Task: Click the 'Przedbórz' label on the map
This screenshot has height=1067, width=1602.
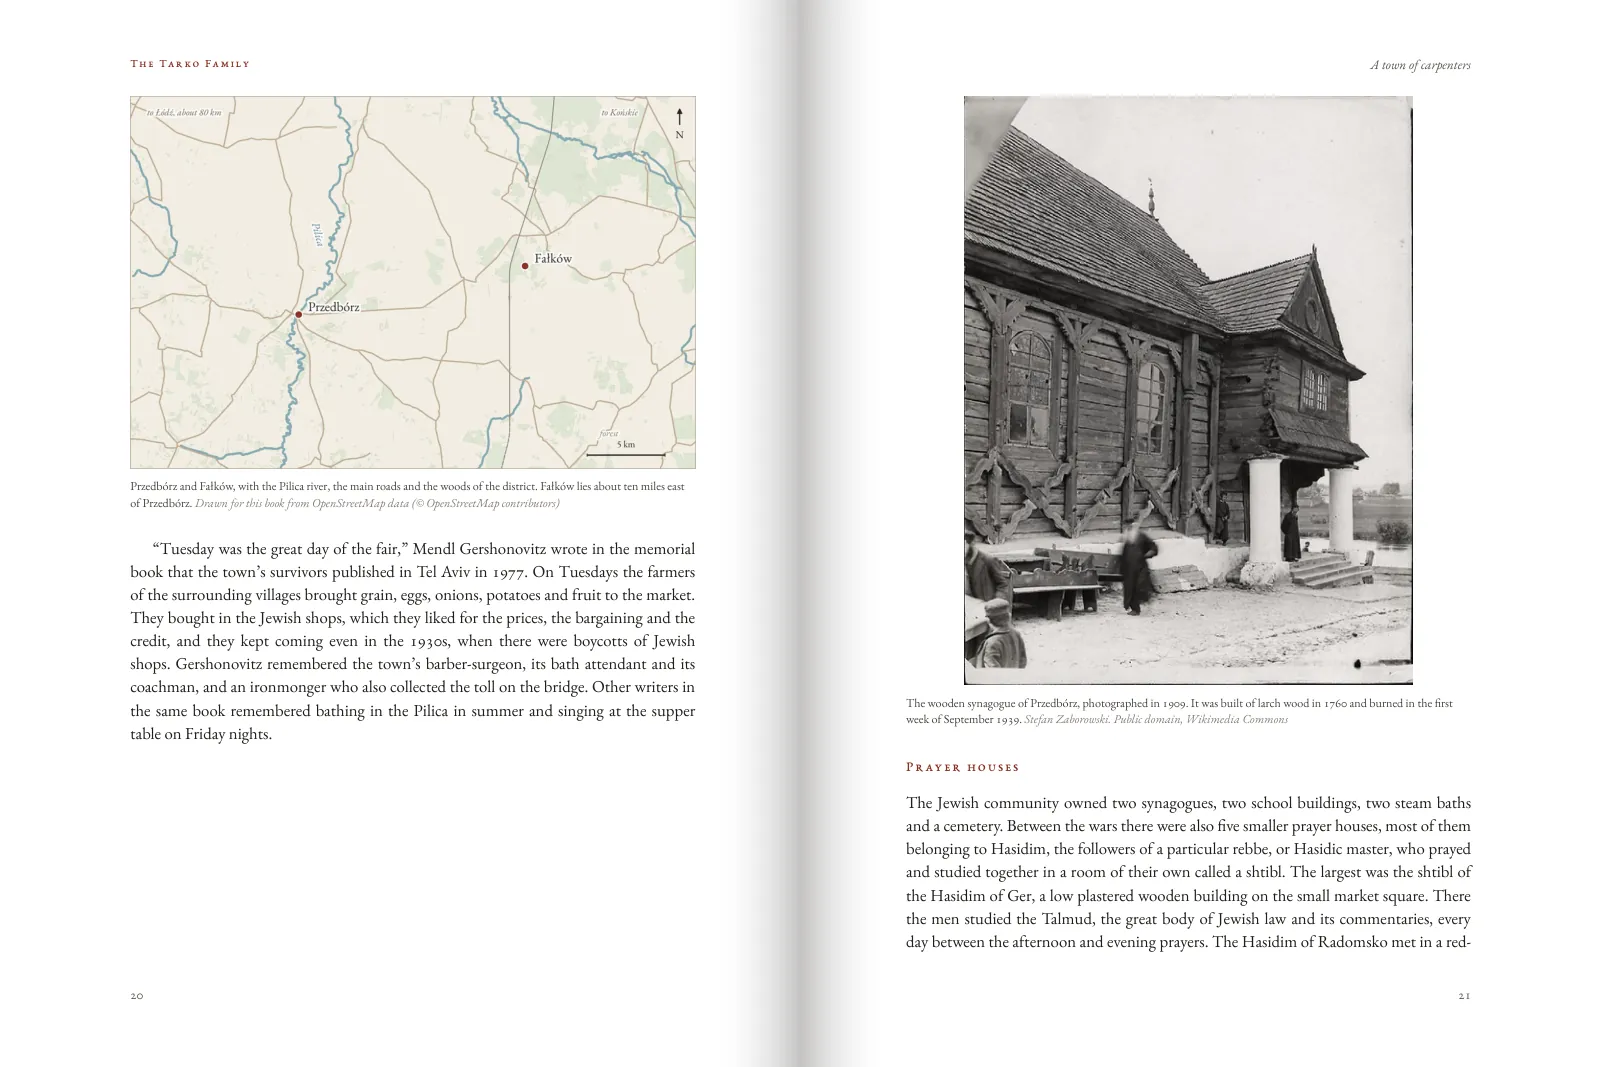Action: tap(333, 307)
